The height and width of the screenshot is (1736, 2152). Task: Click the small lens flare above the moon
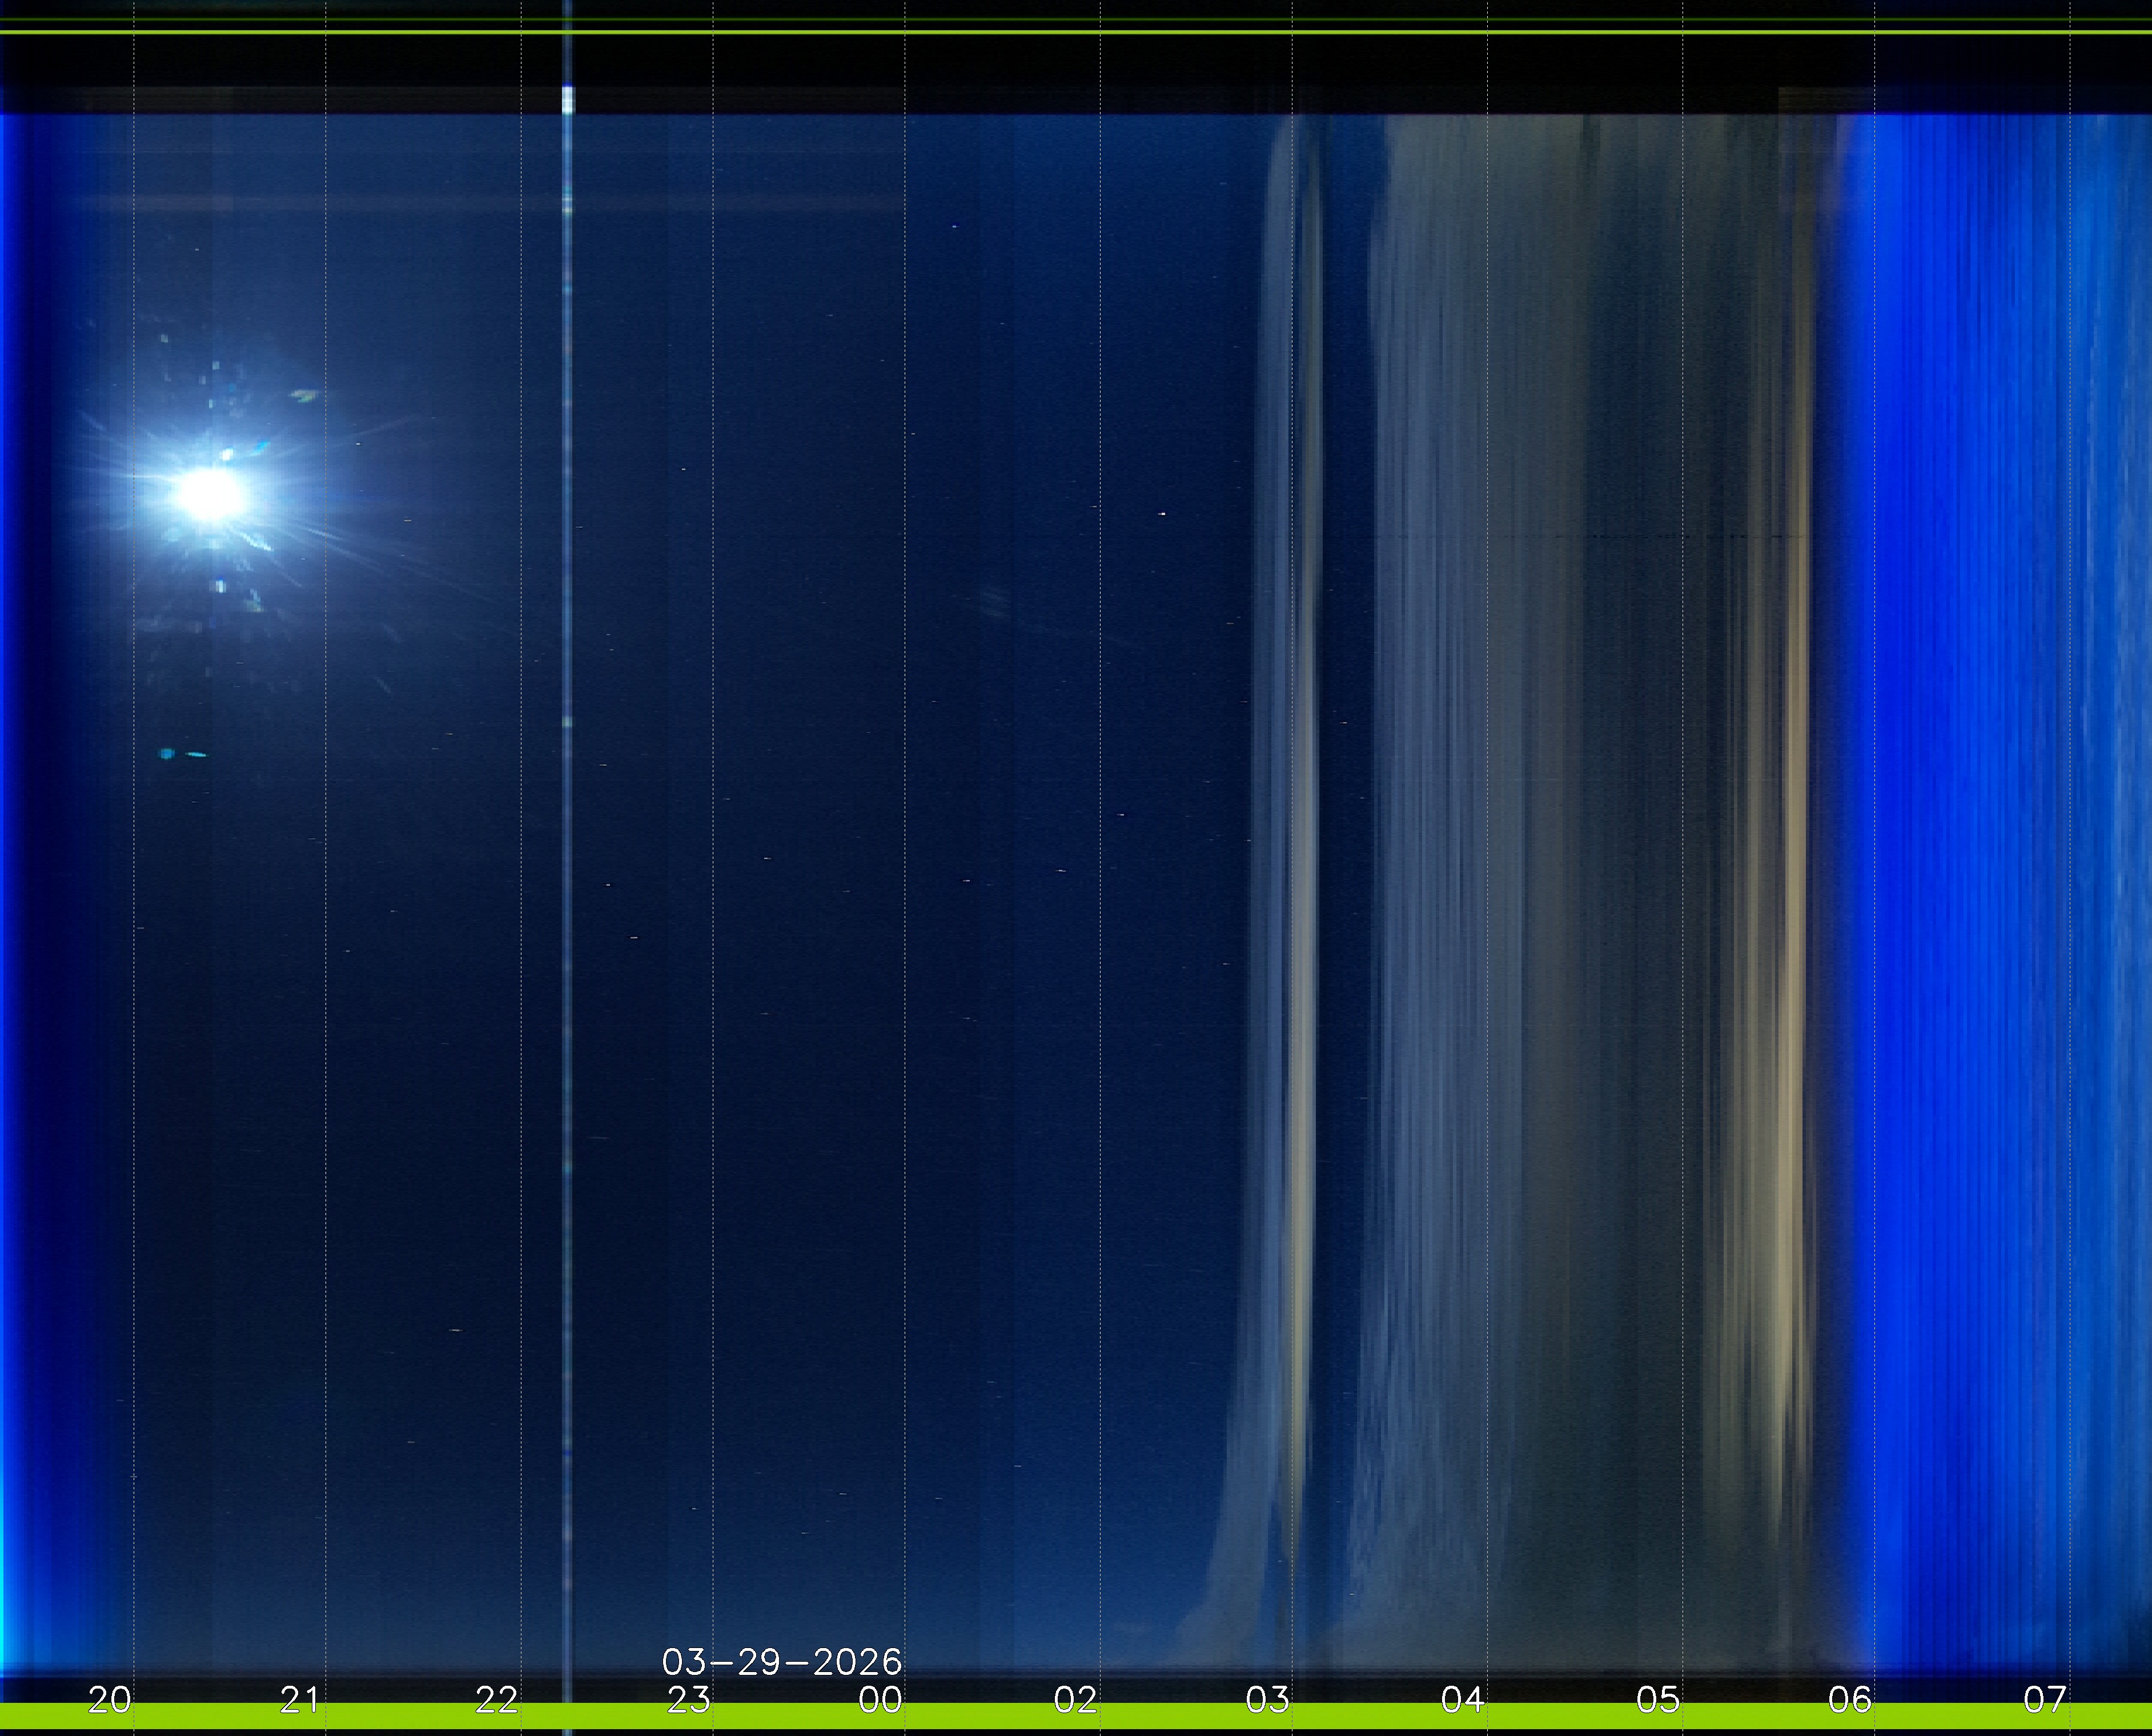pos(304,396)
